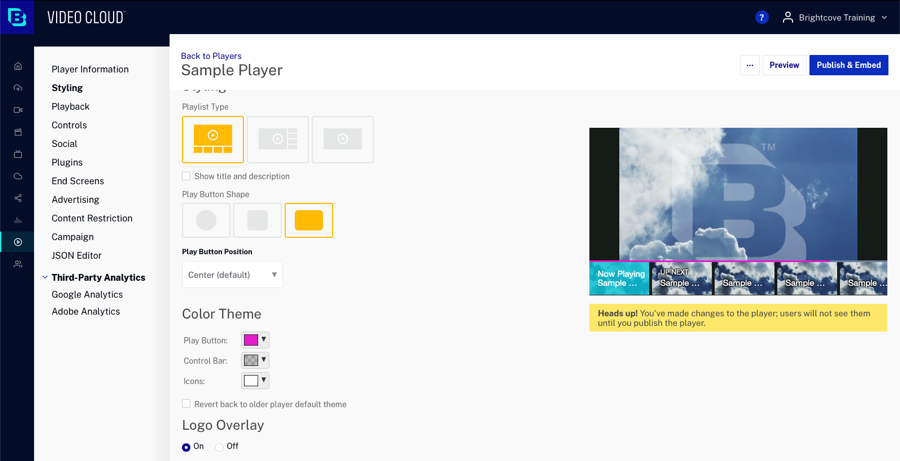Open the Play Button Position dropdown

tap(232, 275)
